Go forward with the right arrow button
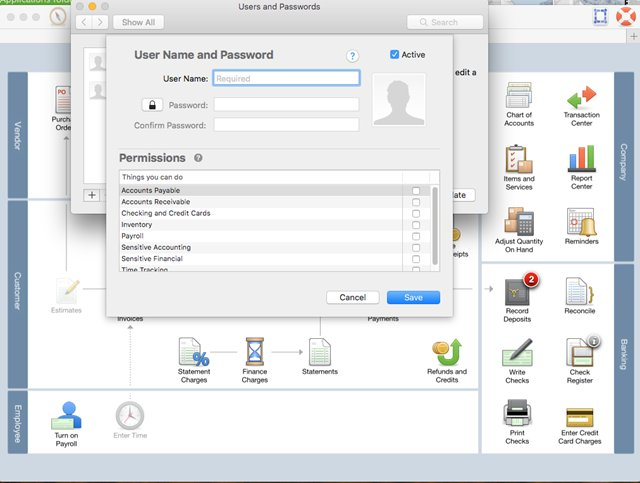Screen dimensions: 640x483 click(100, 22)
